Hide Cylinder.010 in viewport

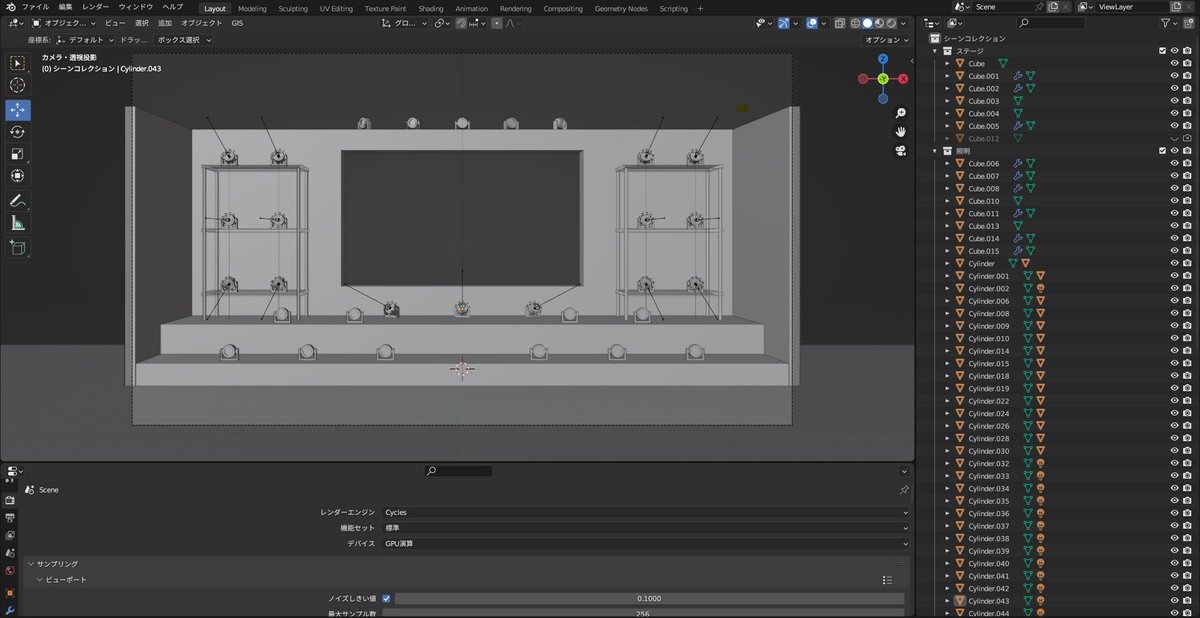pos(1175,338)
